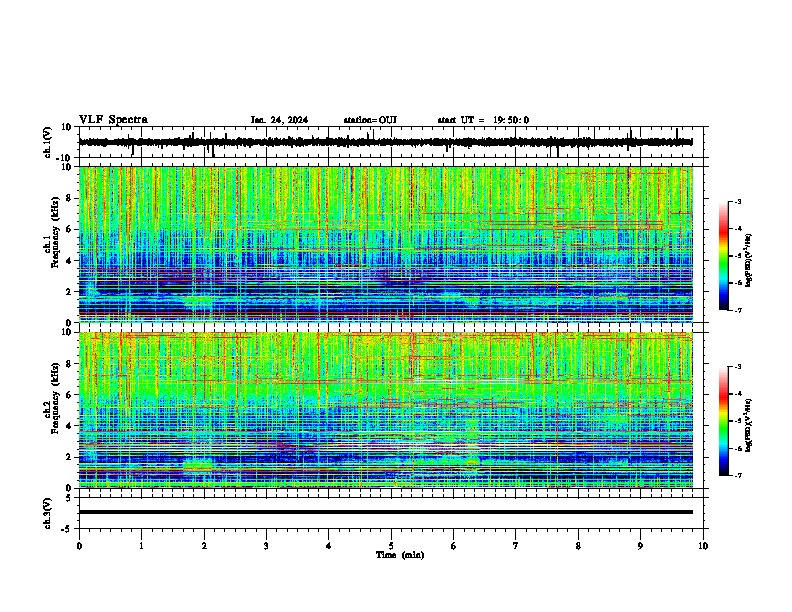Click time axis tick label '9'
Viewport: 792px width, 612px height.
tap(640, 546)
